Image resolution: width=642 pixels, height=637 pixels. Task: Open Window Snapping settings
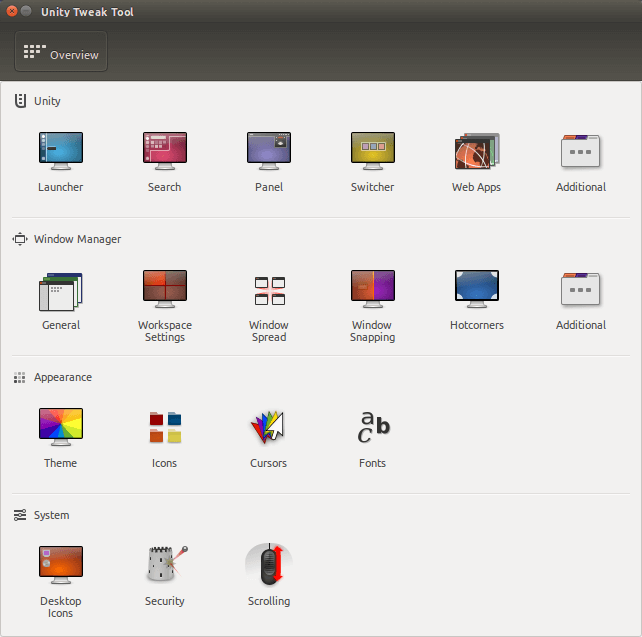[x=373, y=289]
